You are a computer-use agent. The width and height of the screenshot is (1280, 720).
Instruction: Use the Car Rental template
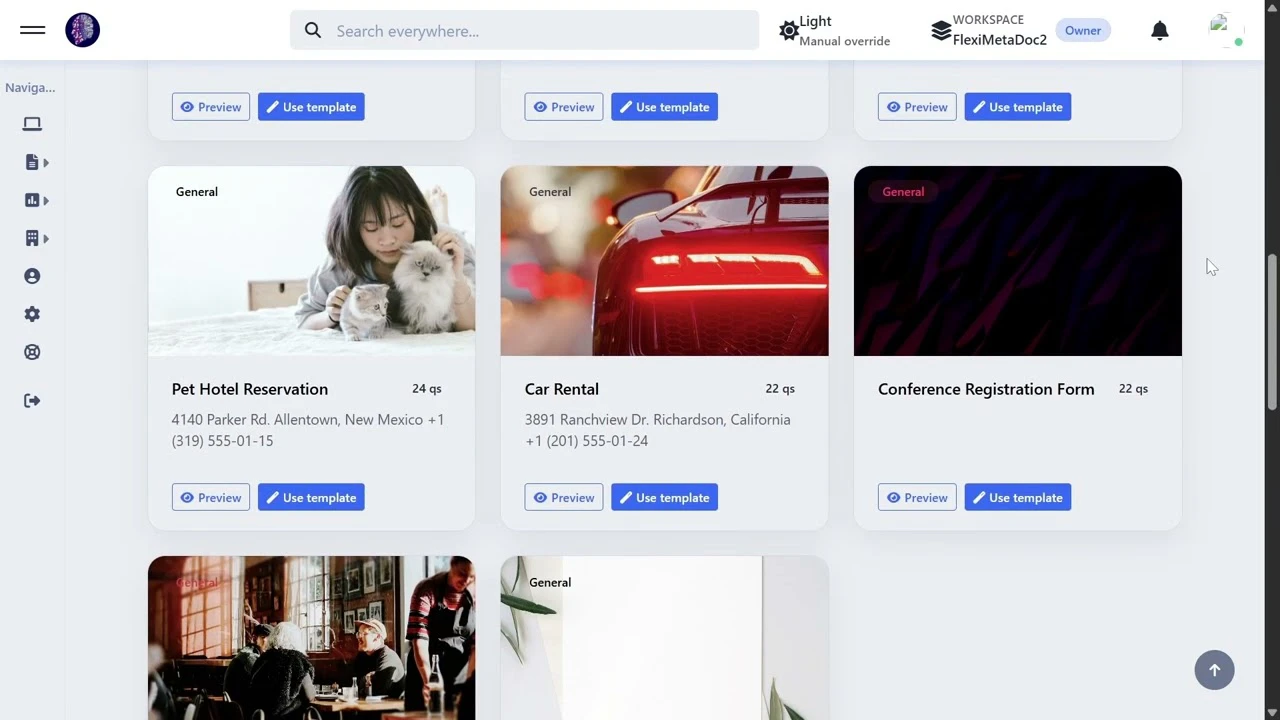click(664, 498)
